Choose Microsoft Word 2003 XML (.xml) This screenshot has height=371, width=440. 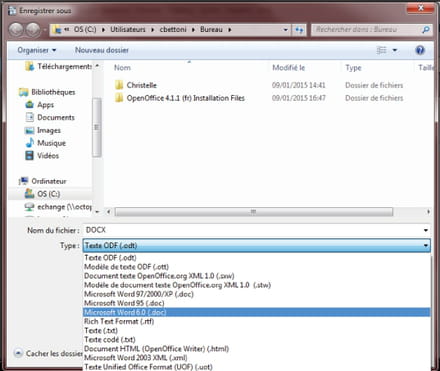256,358
